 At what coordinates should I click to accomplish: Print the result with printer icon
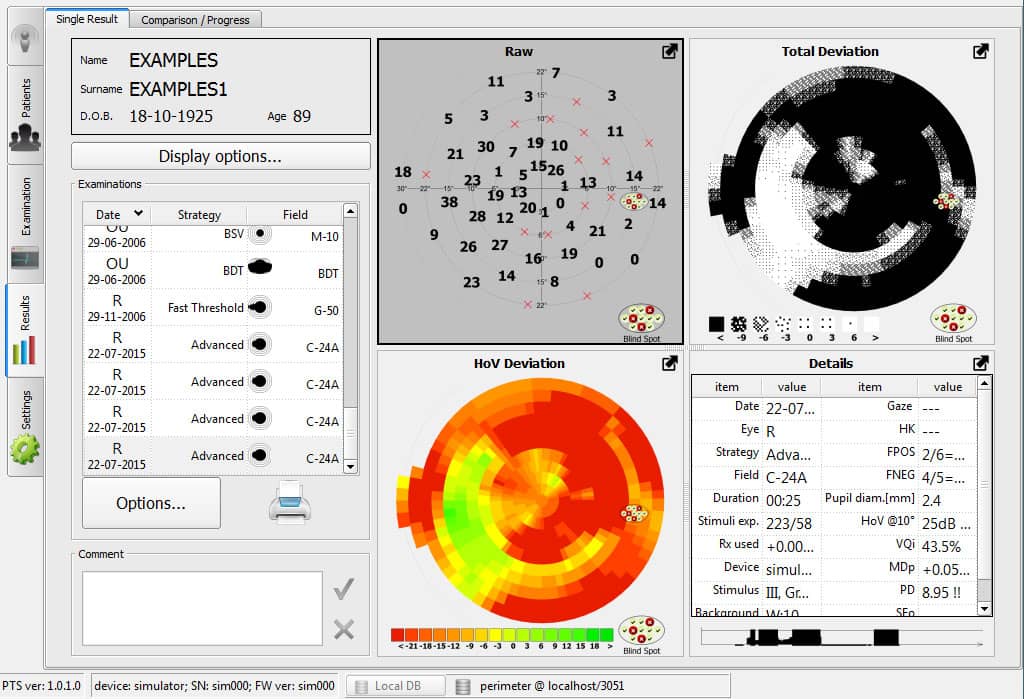pyautogui.click(x=290, y=502)
